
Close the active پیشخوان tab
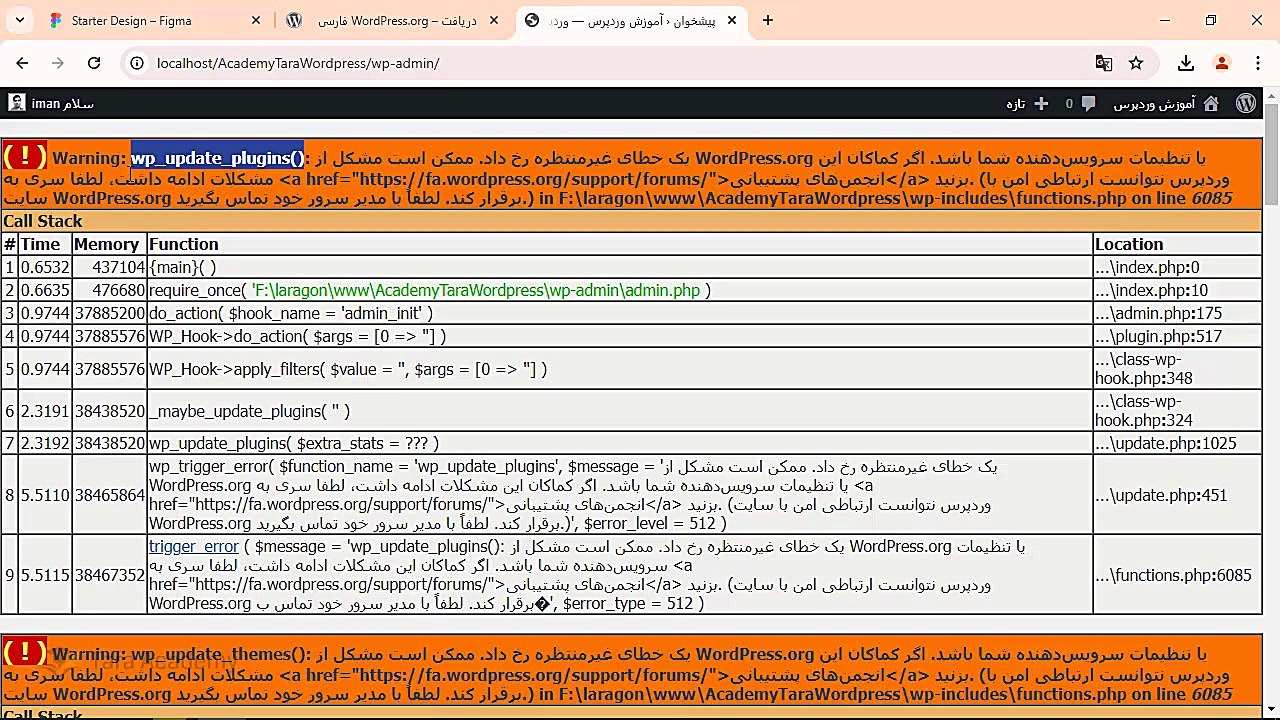tap(732, 20)
